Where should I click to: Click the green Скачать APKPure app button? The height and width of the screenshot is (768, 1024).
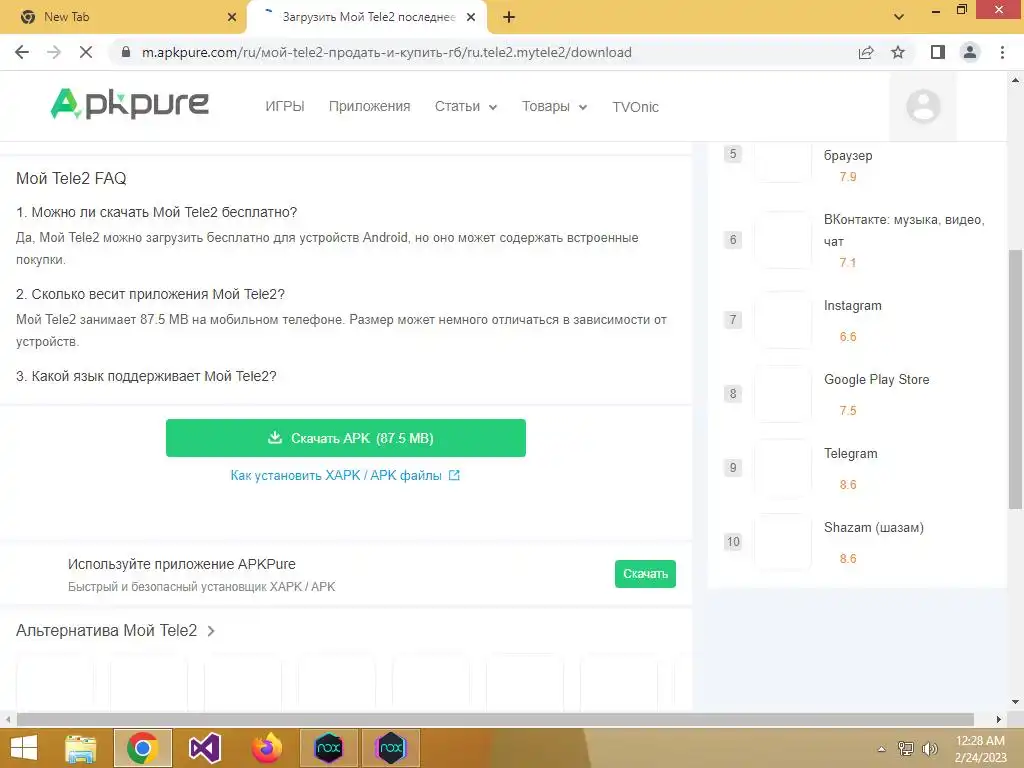[x=645, y=573]
